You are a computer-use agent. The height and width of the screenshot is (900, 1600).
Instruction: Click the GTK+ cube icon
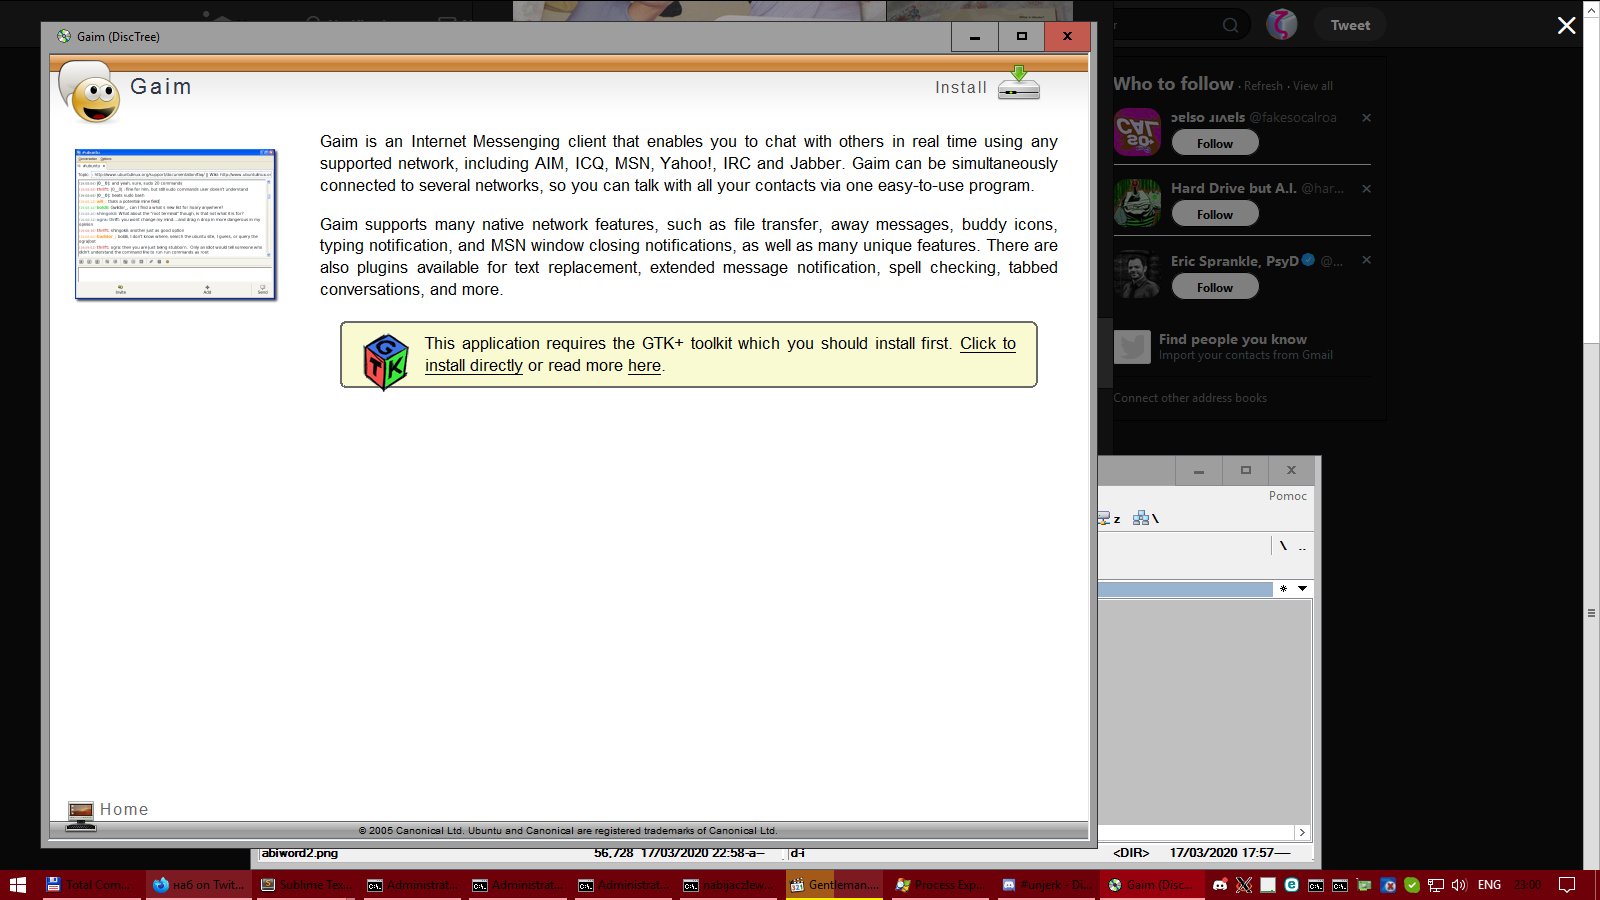[x=386, y=361]
